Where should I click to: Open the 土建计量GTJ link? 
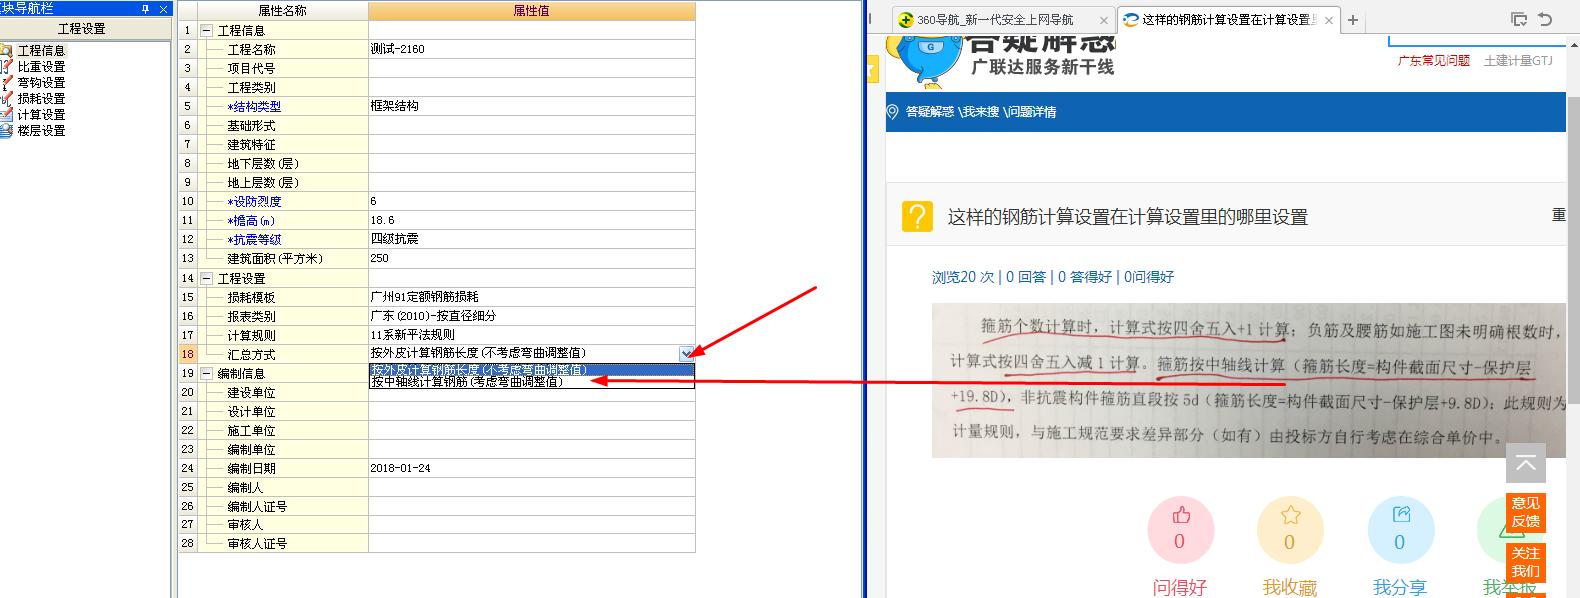point(1517,61)
